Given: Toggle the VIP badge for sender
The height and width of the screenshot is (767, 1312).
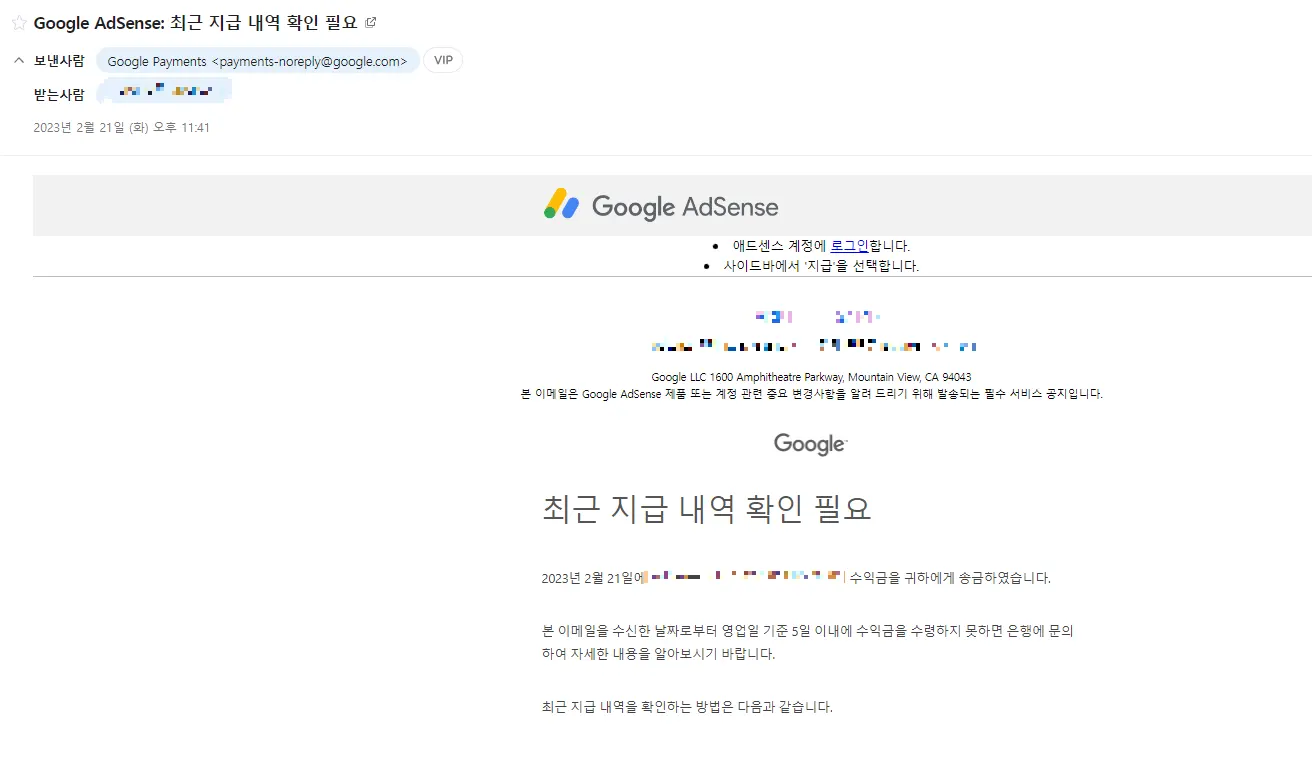Looking at the screenshot, I should pos(443,60).
